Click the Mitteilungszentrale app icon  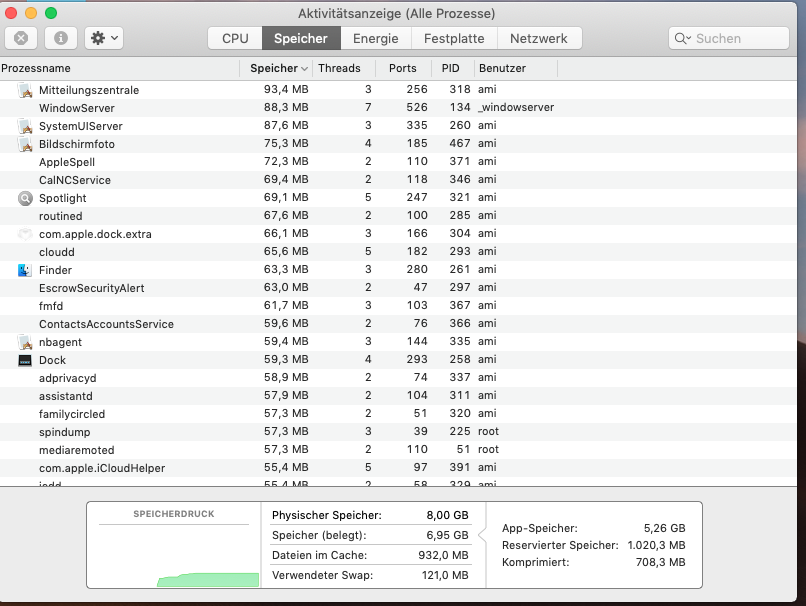pyautogui.click(x=25, y=90)
